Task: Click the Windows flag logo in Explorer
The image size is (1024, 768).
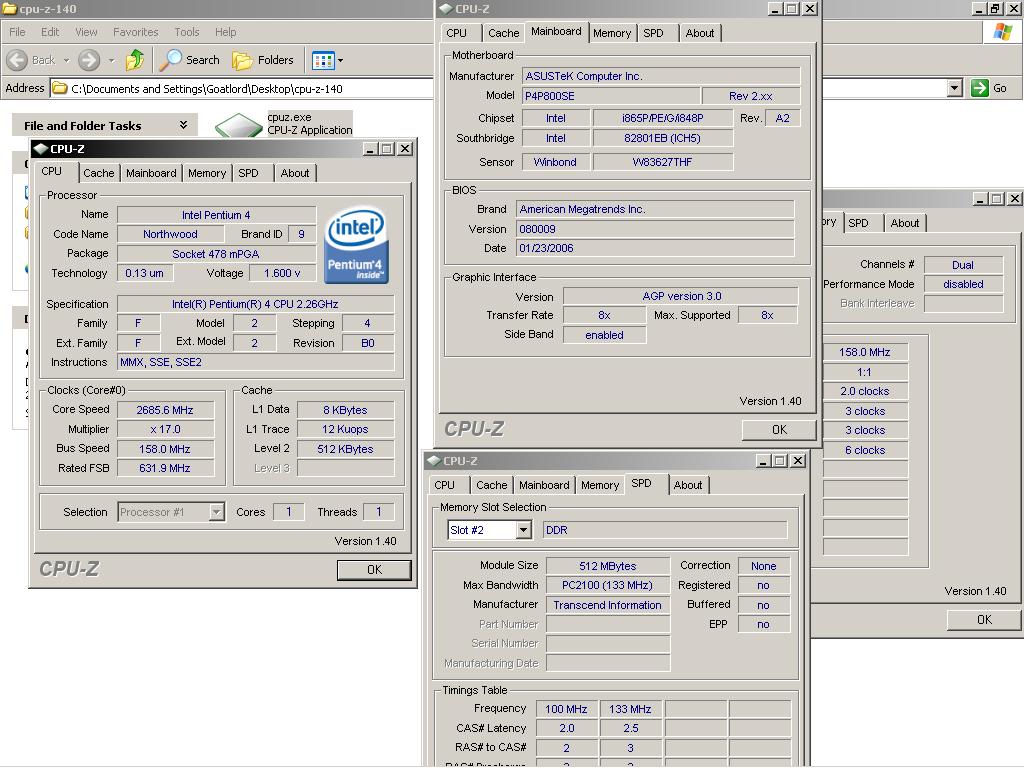Action: (x=1003, y=32)
